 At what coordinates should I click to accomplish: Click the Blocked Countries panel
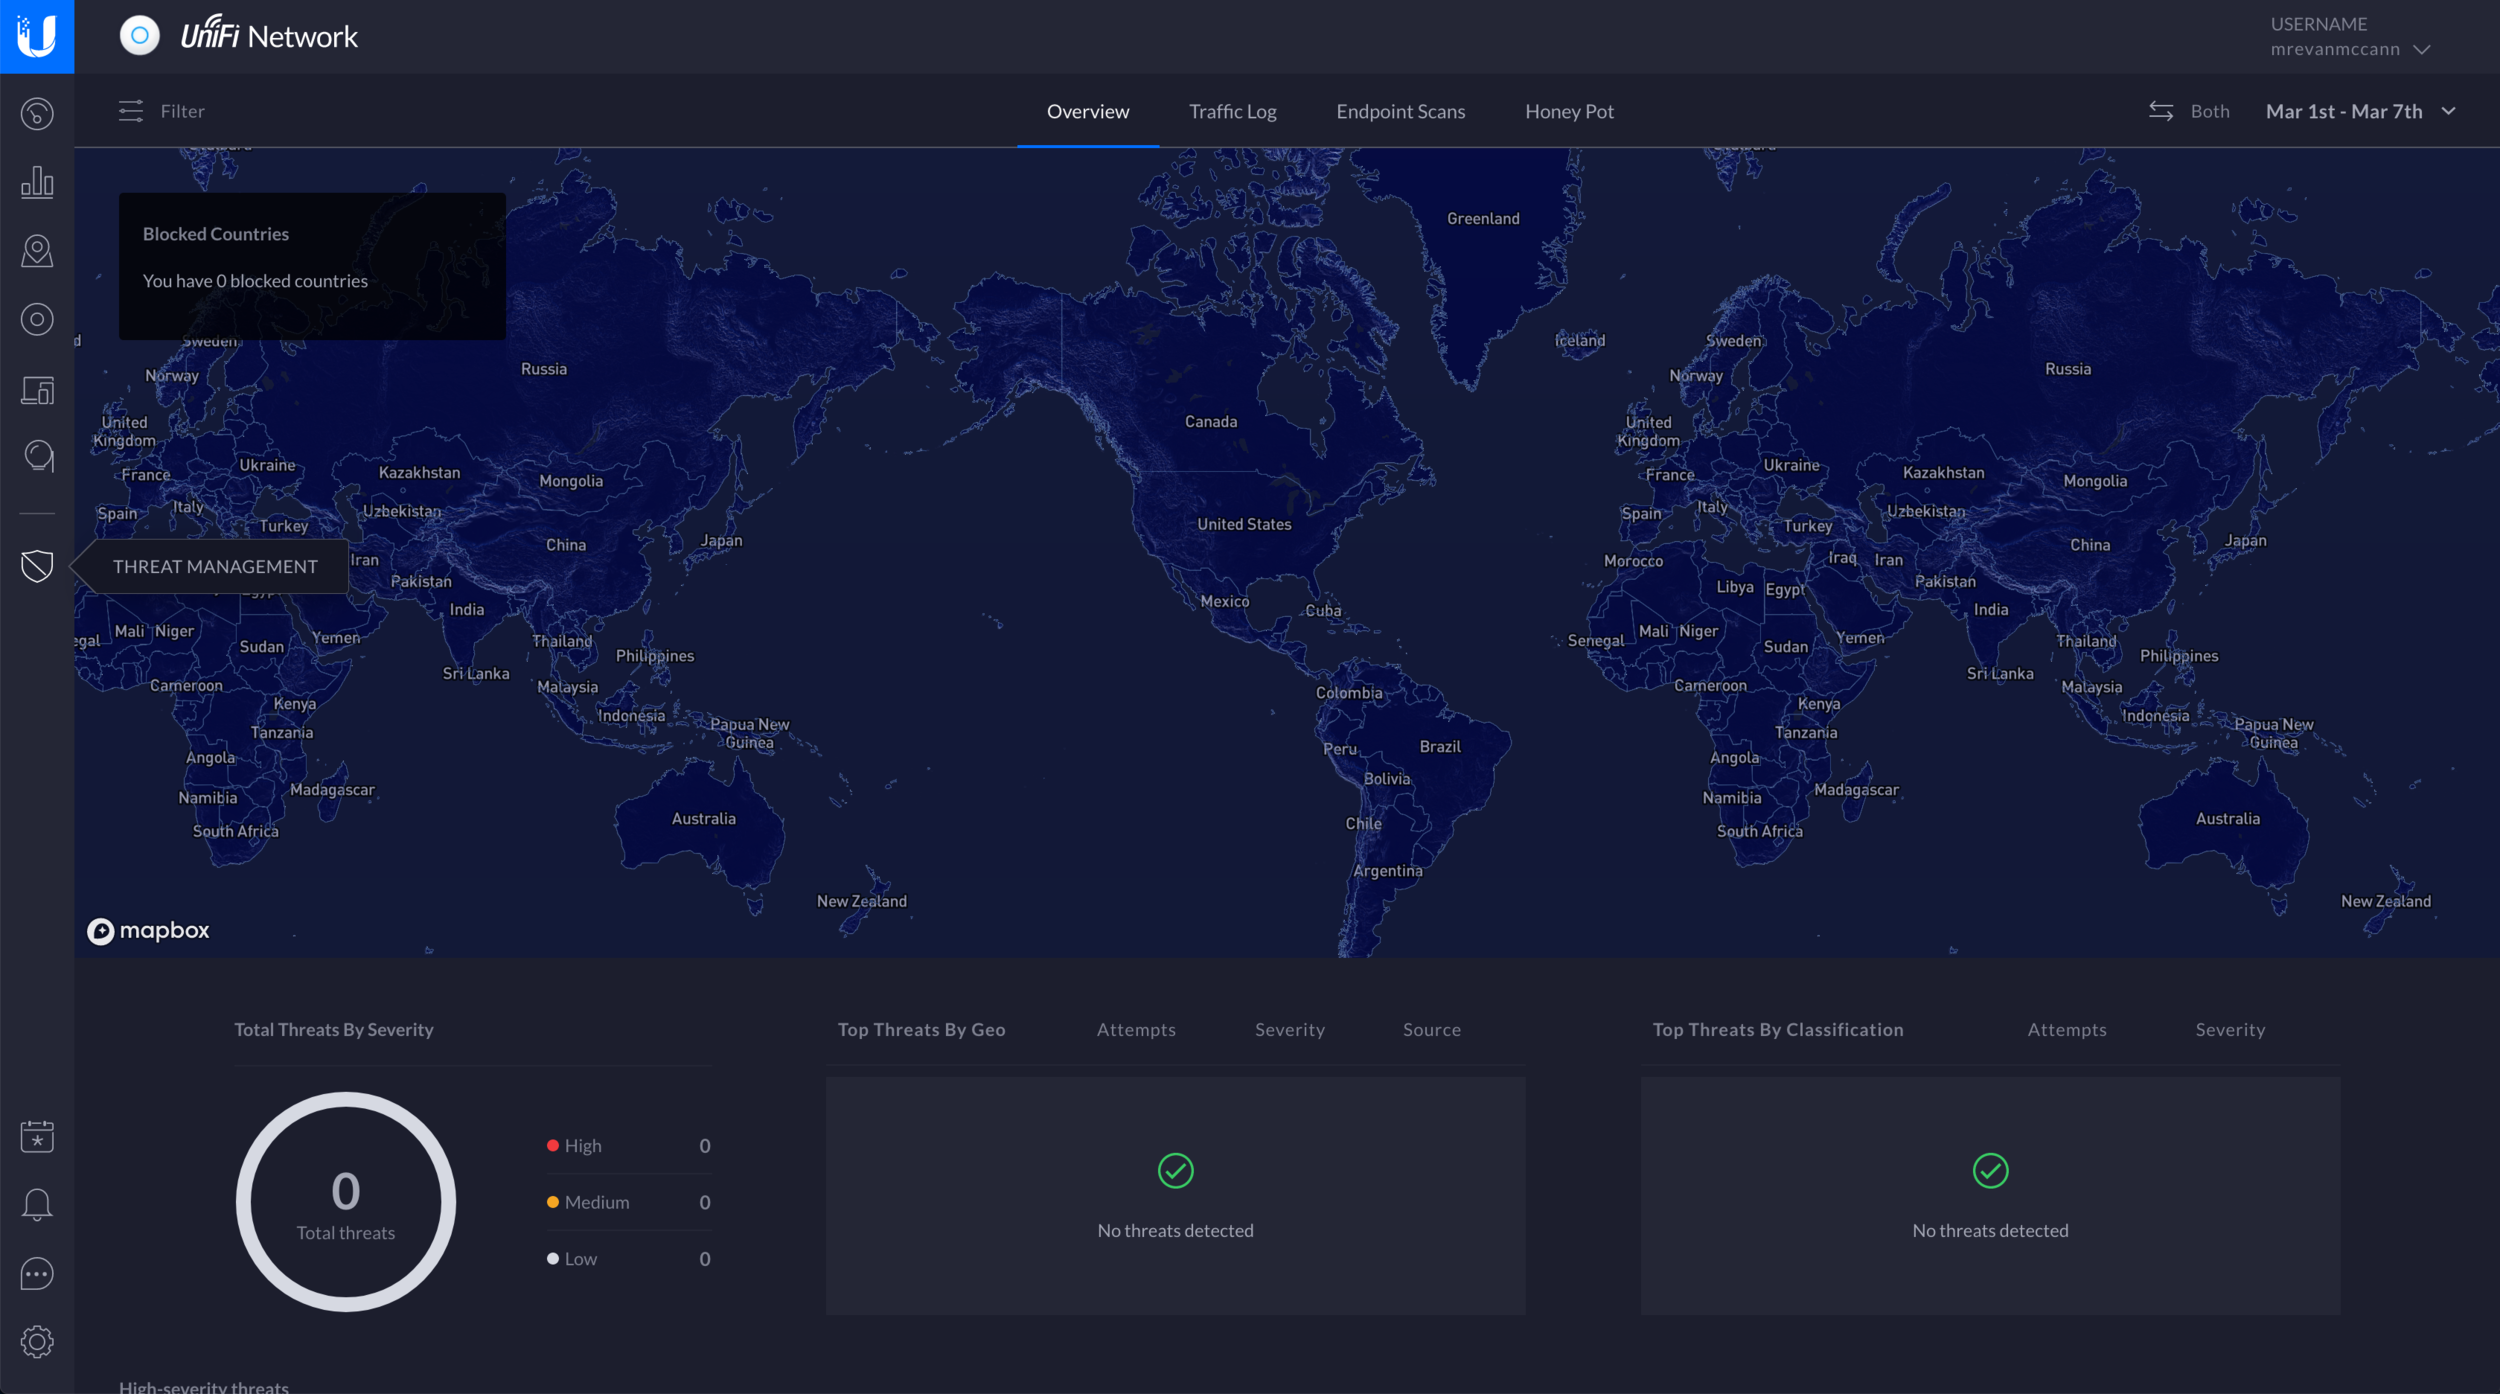point(312,266)
